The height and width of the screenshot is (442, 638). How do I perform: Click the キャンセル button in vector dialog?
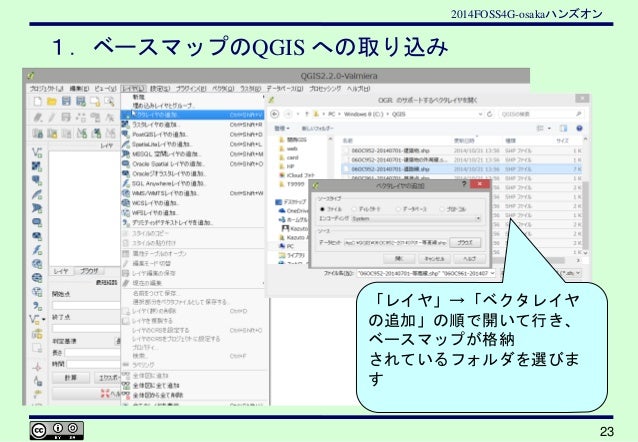tap(434, 259)
